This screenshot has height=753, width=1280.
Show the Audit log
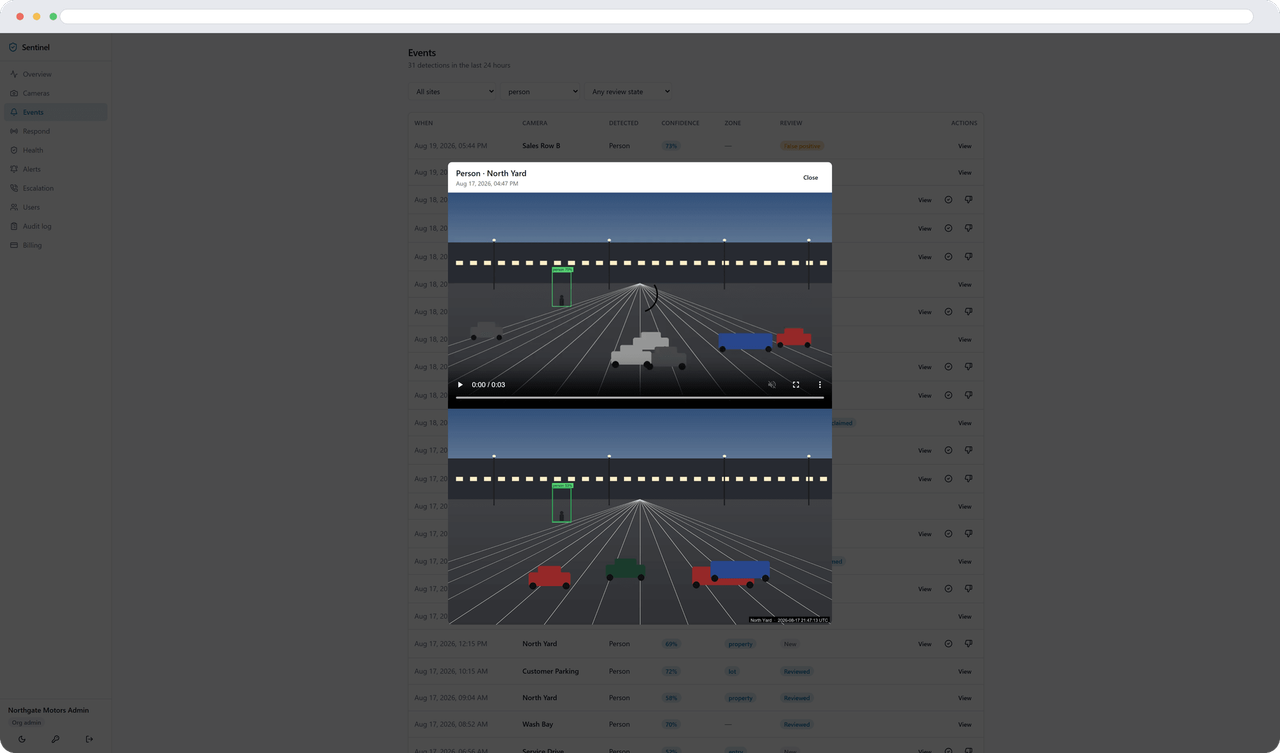coord(55,226)
